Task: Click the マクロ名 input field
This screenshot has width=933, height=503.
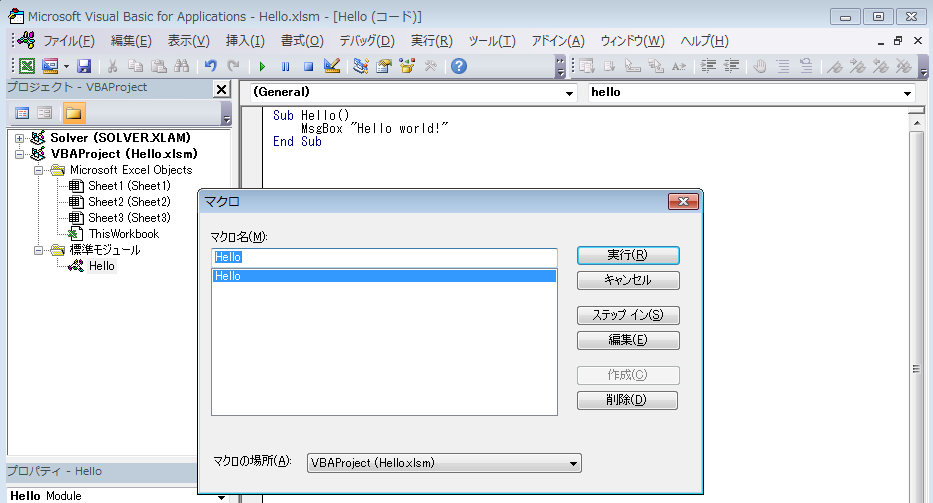Action: pos(384,257)
